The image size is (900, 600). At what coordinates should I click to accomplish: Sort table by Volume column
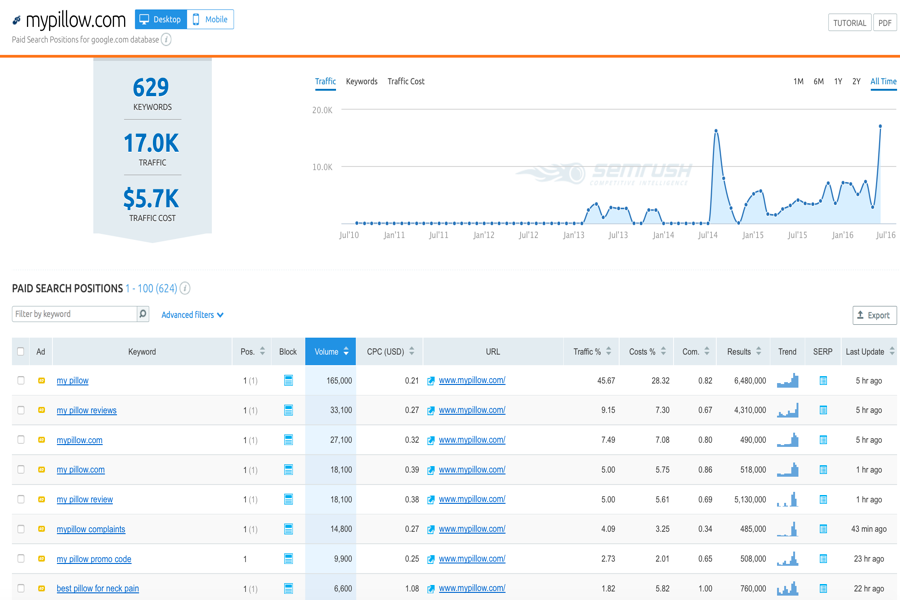[x=331, y=351]
